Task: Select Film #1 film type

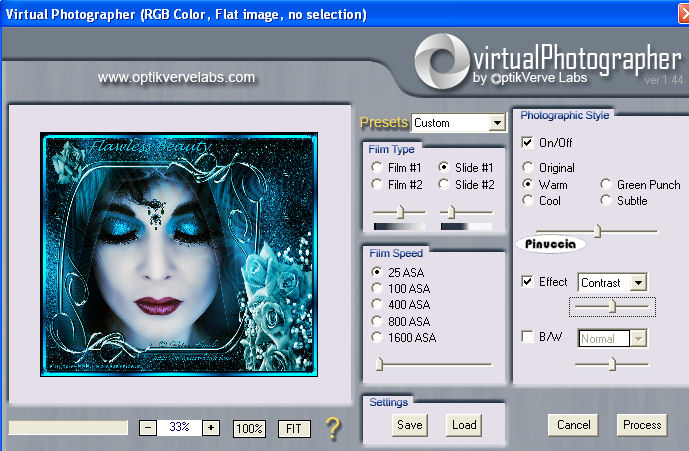Action: pyautogui.click(x=377, y=167)
